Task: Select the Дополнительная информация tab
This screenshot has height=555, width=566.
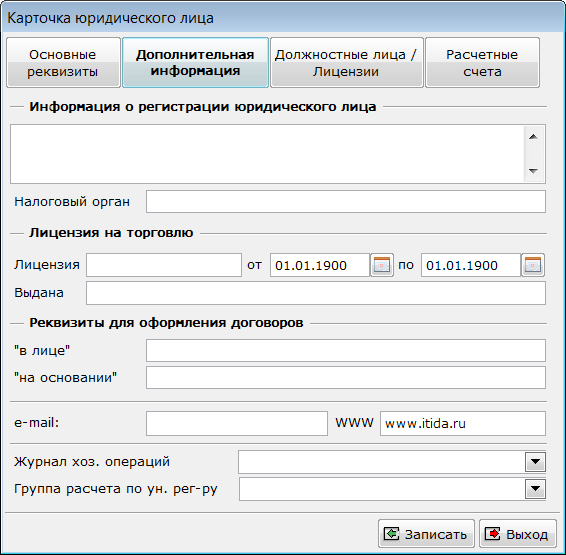Action: [x=195, y=62]
